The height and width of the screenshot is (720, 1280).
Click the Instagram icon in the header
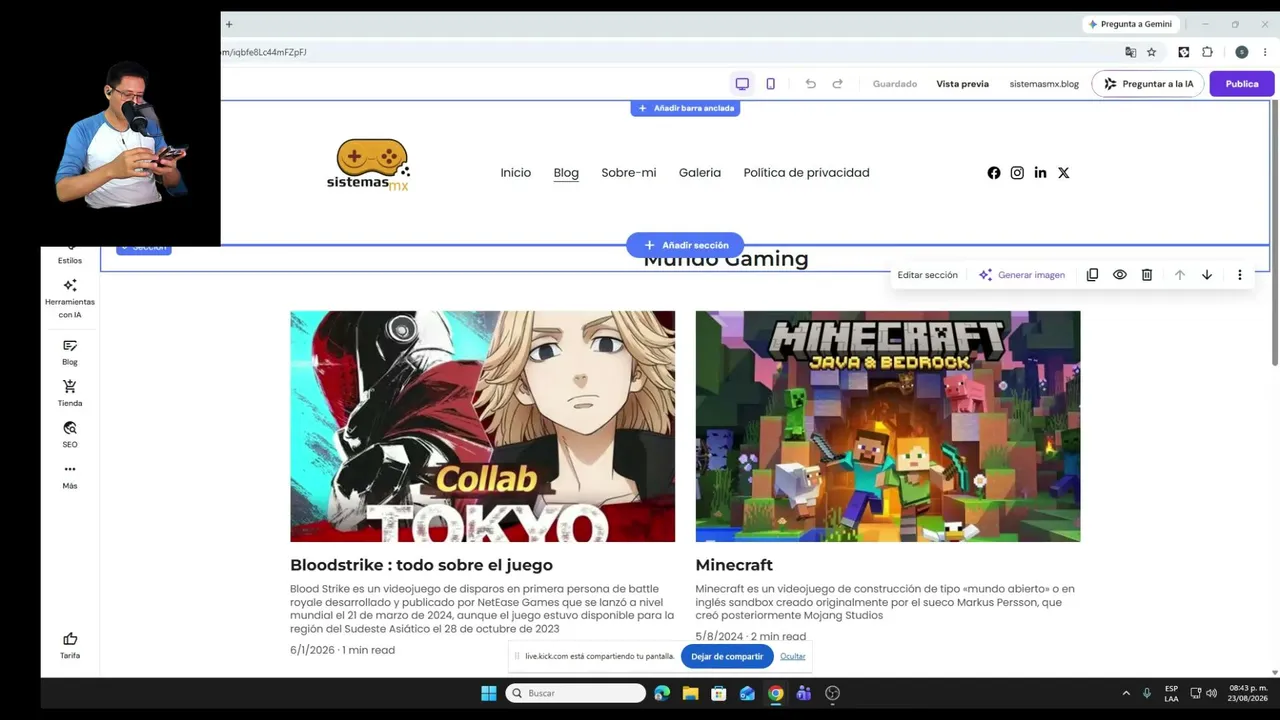(1017, 173)
